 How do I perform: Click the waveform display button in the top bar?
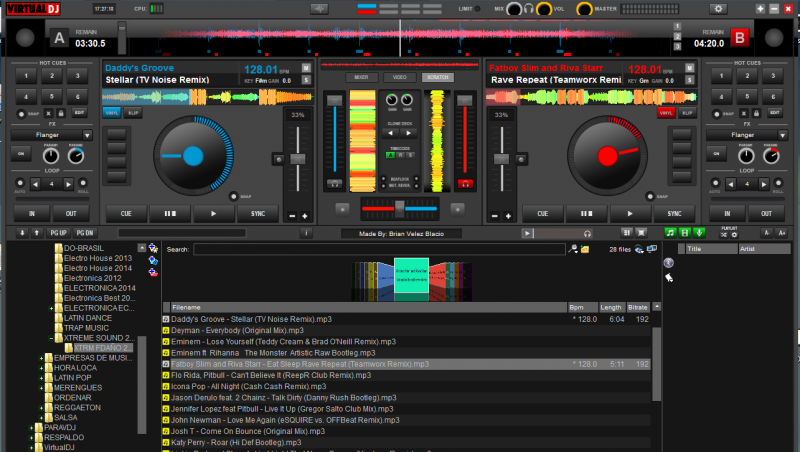pos(319,9)
